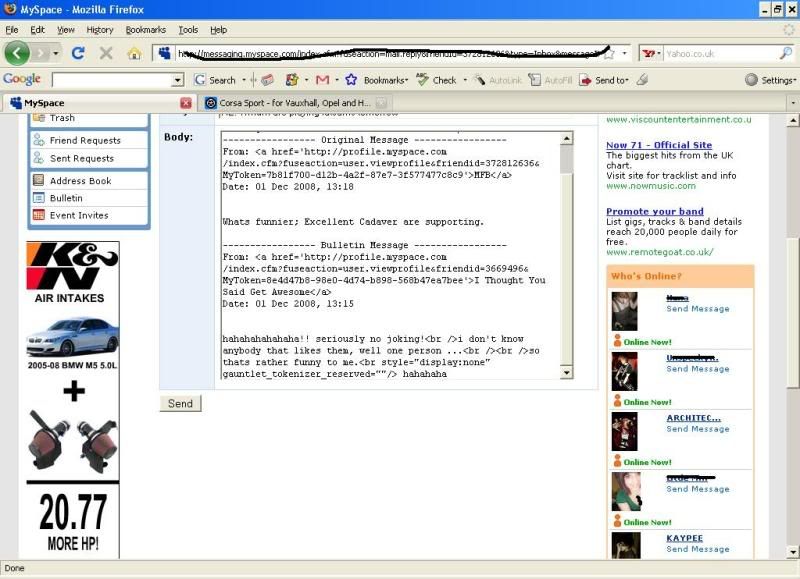Open the Friend Requests sidebar link
The image size is (800, 579).
point(85,141)
